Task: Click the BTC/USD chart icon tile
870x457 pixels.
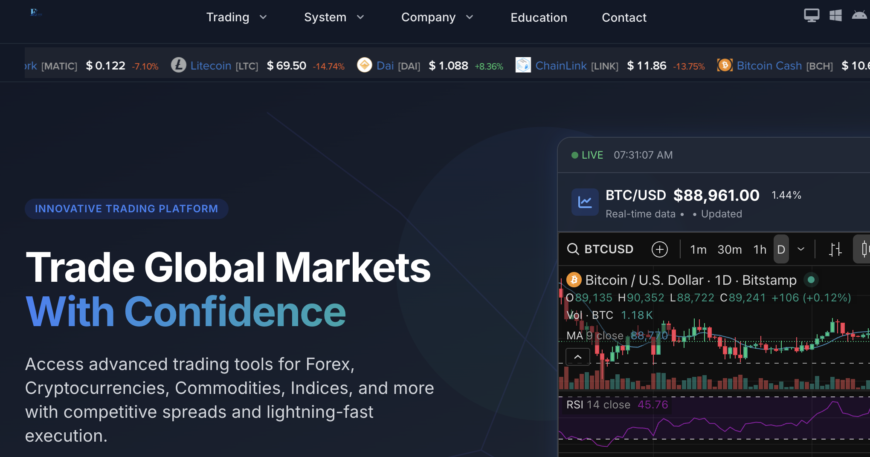Action: coord(585,202)
